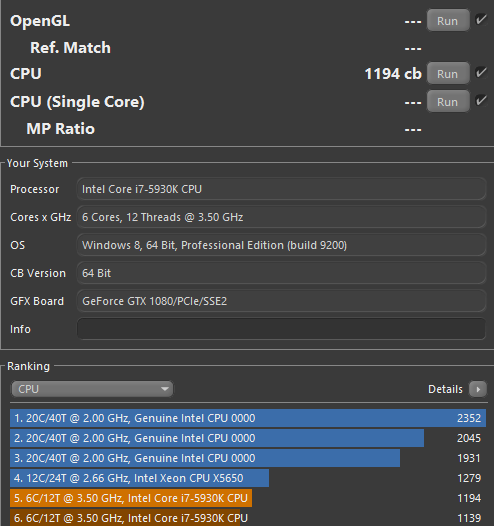Click the ranking dropdown arrow
The image size is (494, 526).
[165, 389]
